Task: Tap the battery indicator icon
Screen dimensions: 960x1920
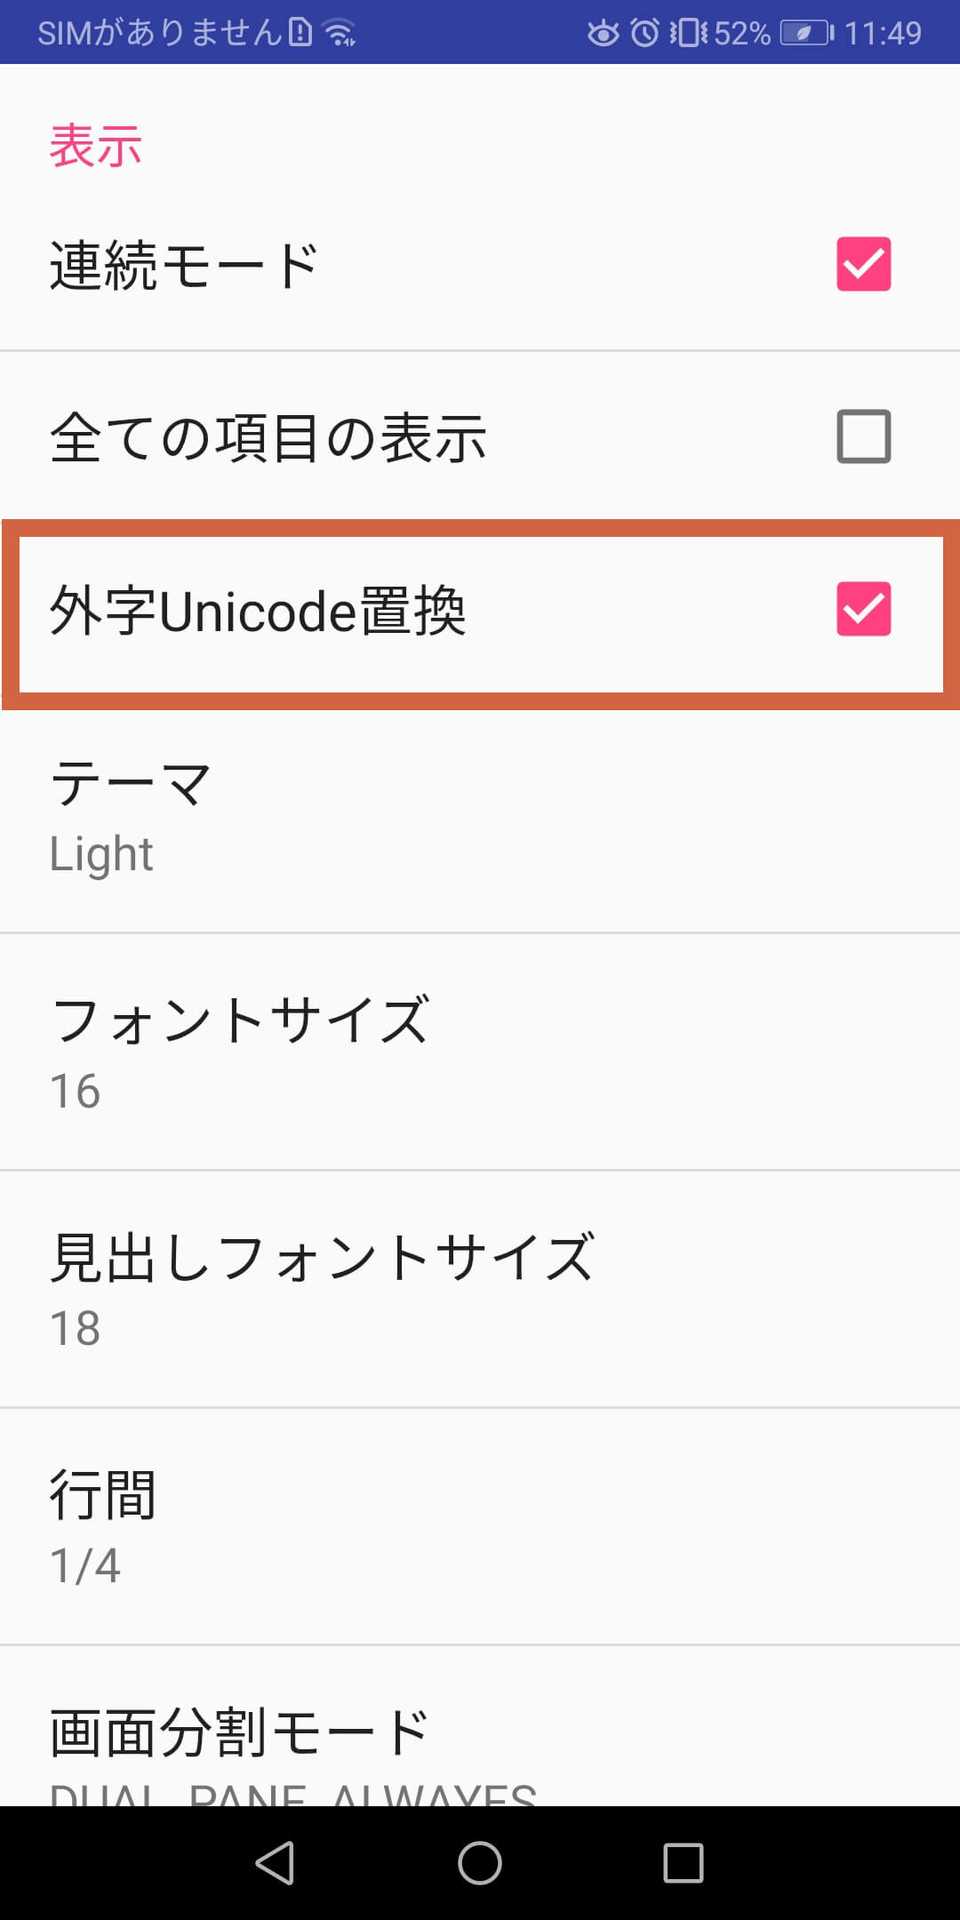Action: 806,33
